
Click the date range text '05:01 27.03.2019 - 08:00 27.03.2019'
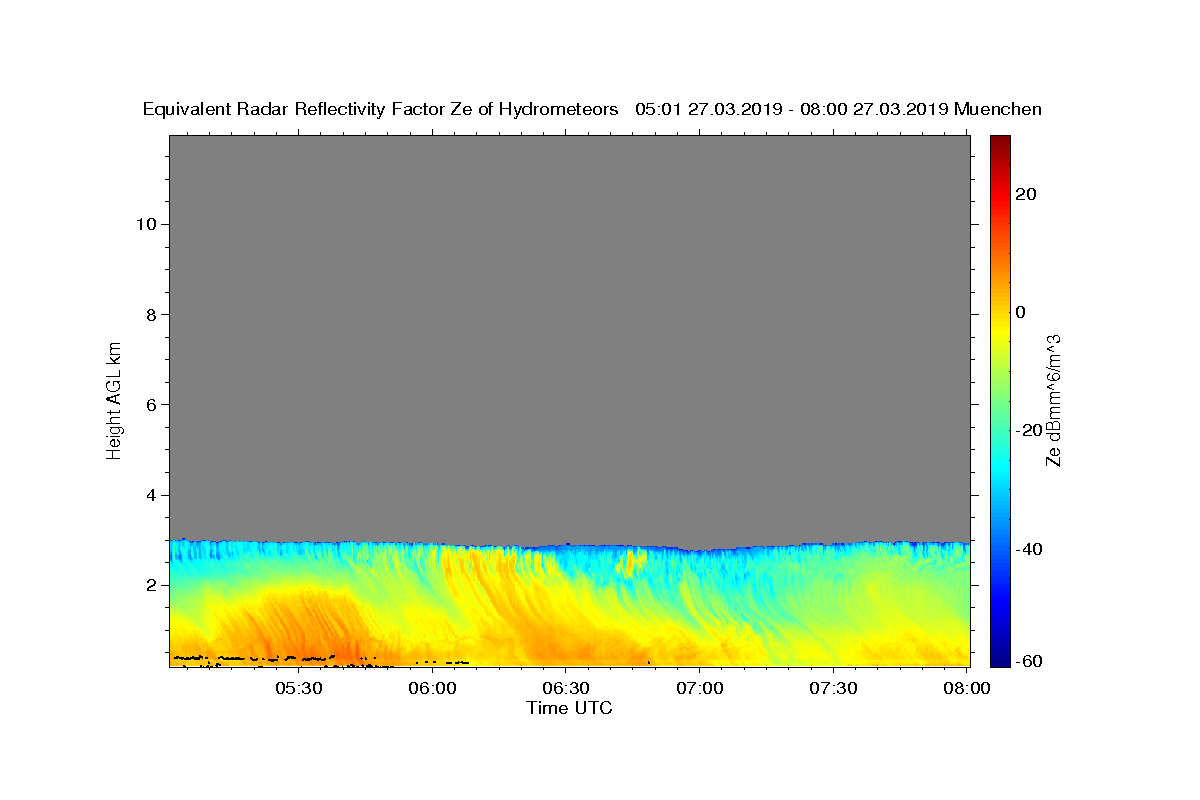792,109
